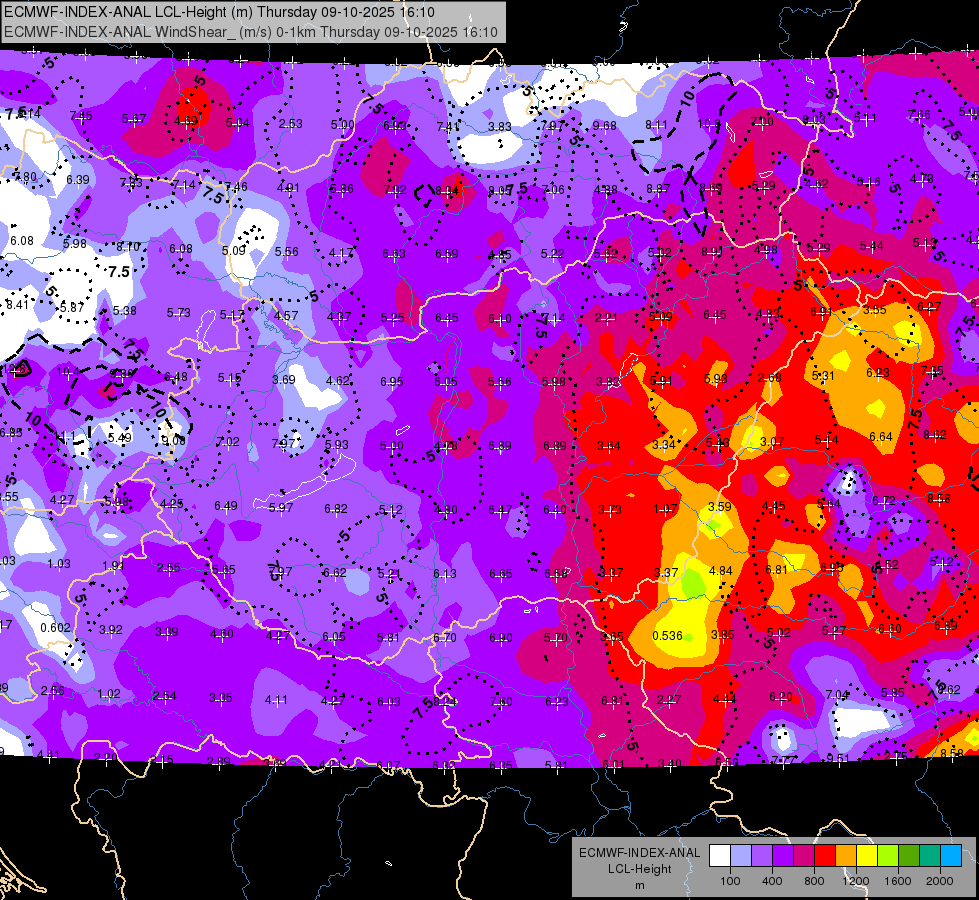
Task: Click the legend tick label 800
Action: tap(814, 881)
